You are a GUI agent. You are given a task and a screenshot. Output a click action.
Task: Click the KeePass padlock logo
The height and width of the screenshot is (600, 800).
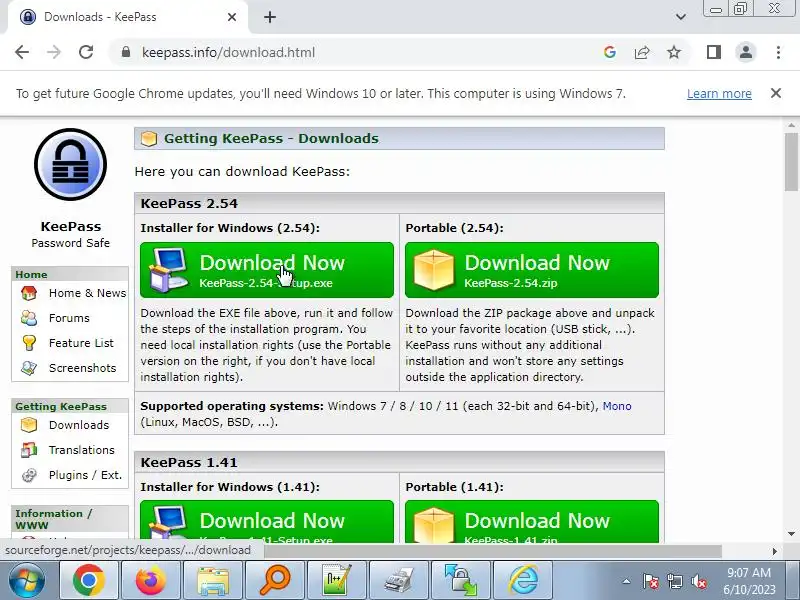(70, 164)
